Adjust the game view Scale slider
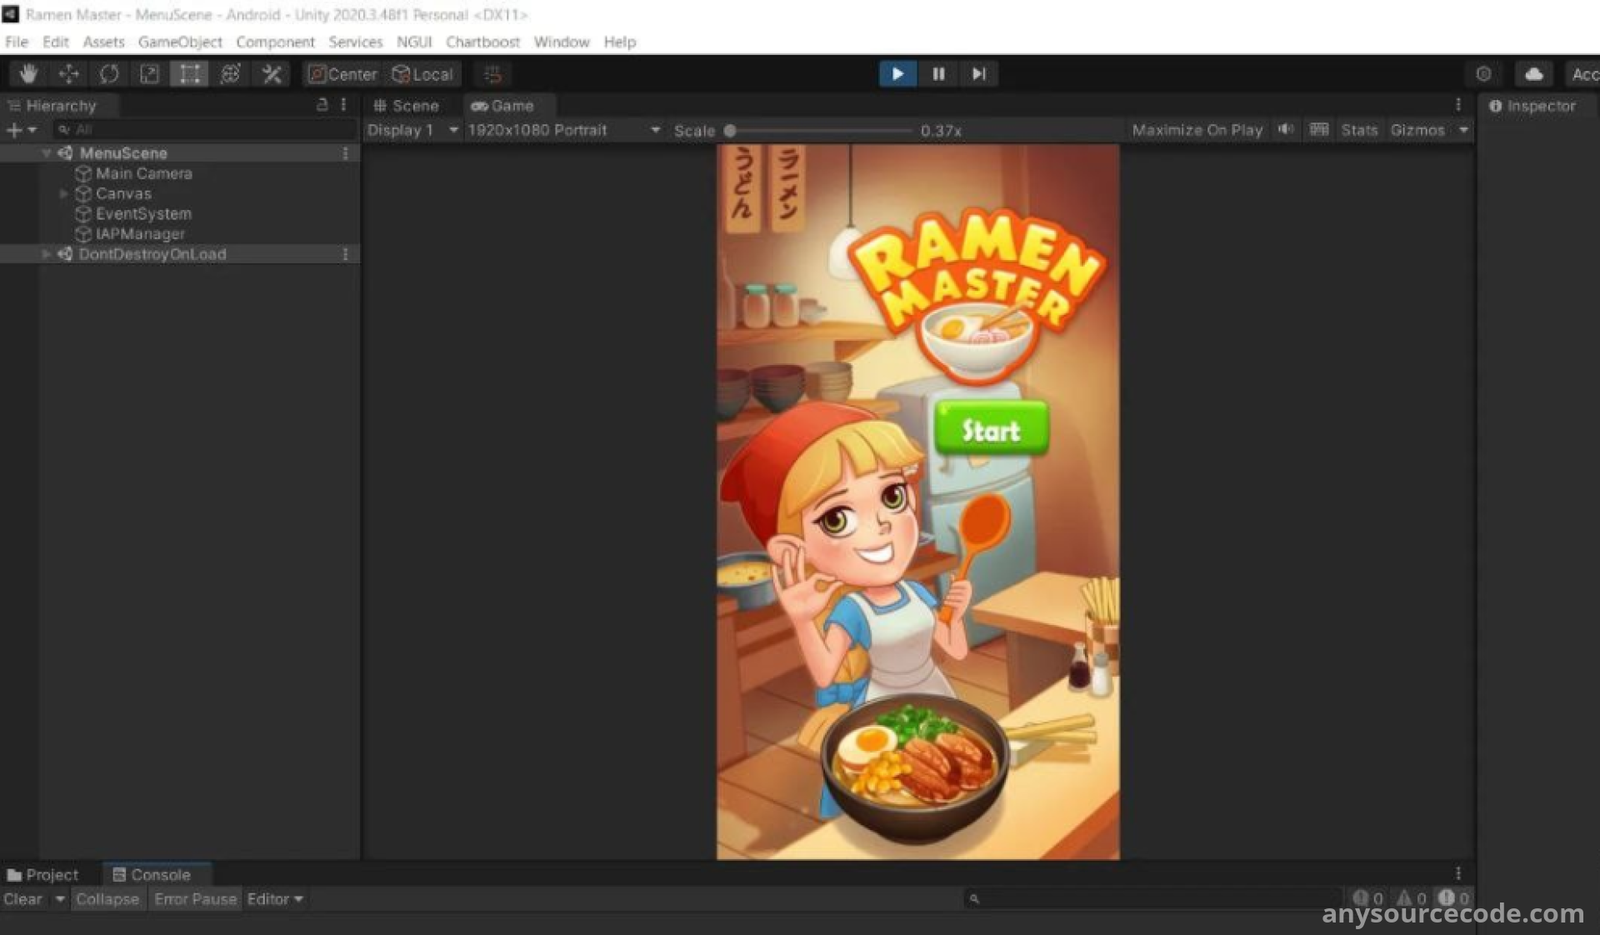This screenshot has height=935, width=1600. (731, 131)
